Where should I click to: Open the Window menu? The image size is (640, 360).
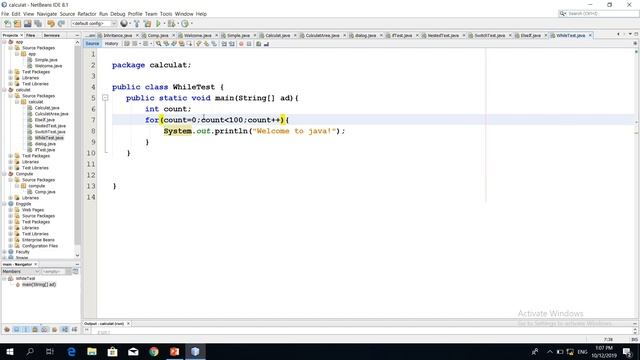pyautogui.click(x=184, y=14)
